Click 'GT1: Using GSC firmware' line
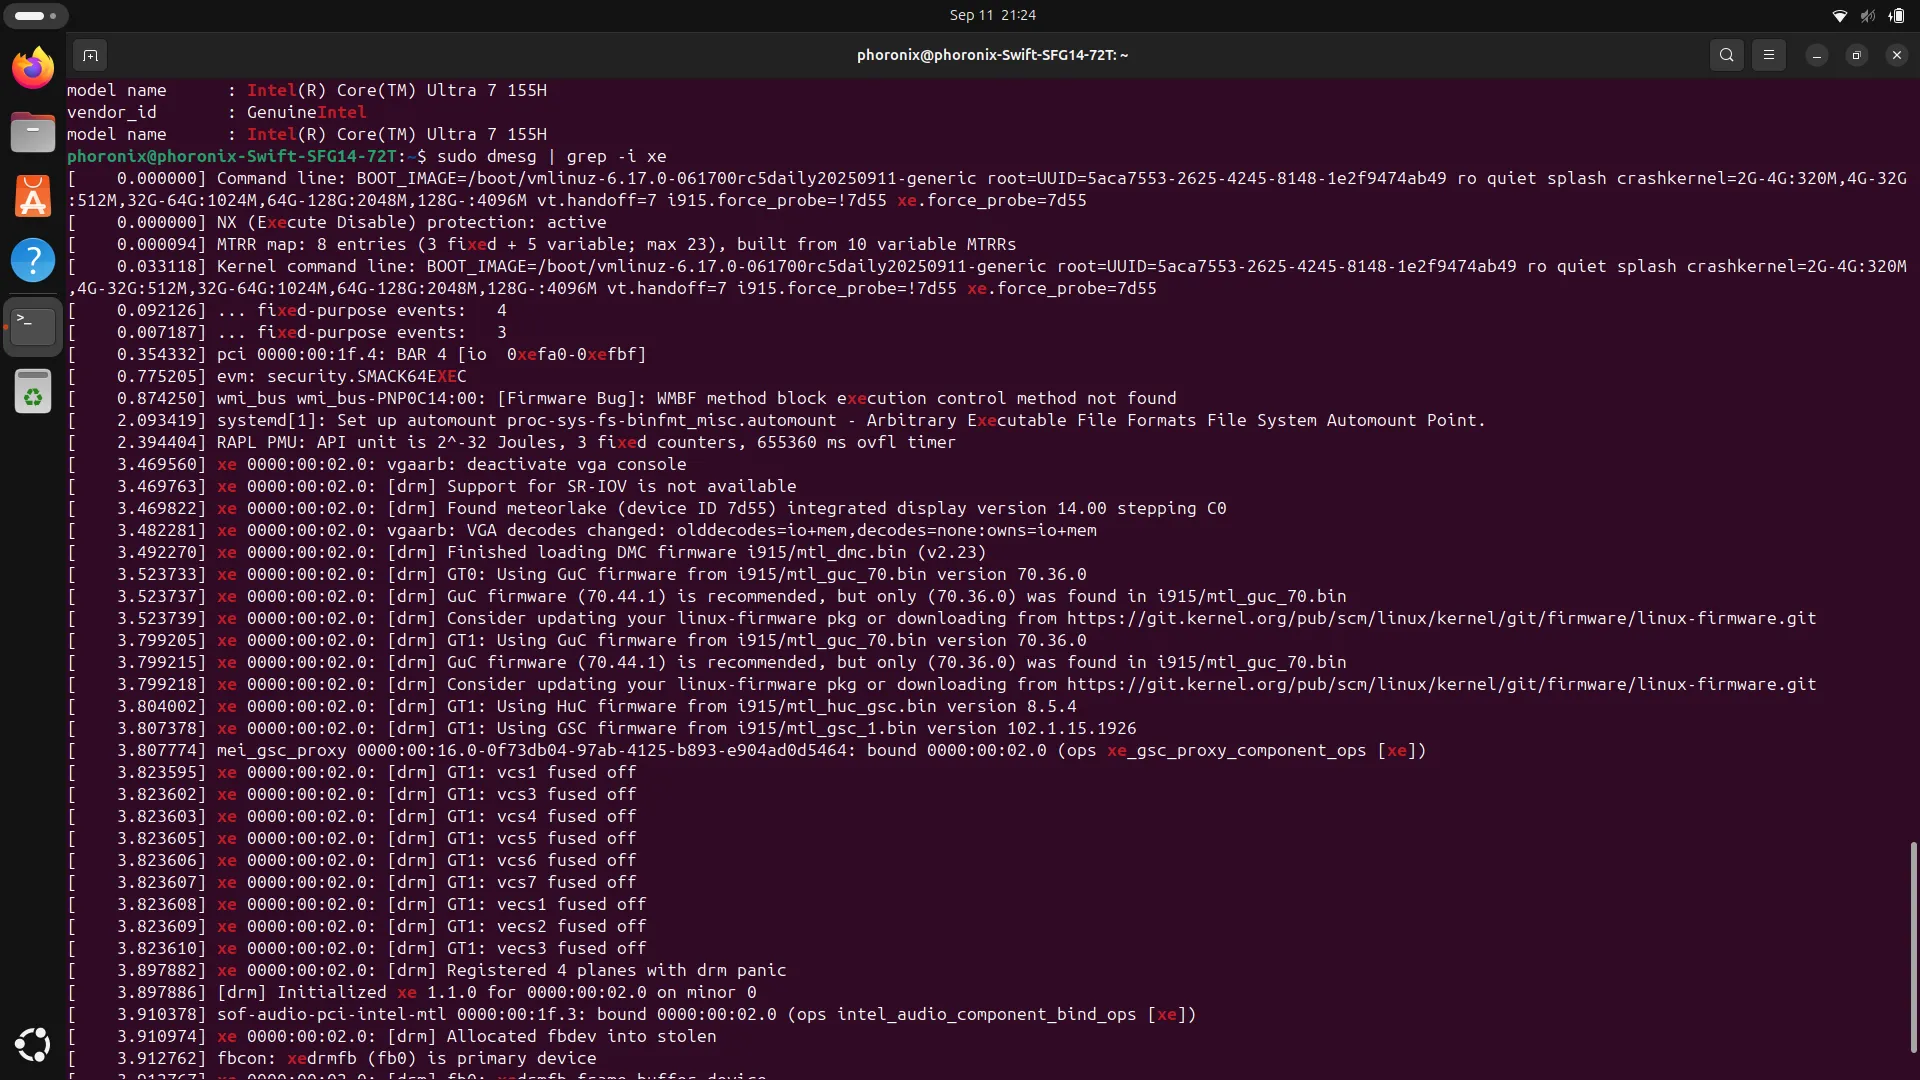1920x1080 pixels. tap(602, 728)
